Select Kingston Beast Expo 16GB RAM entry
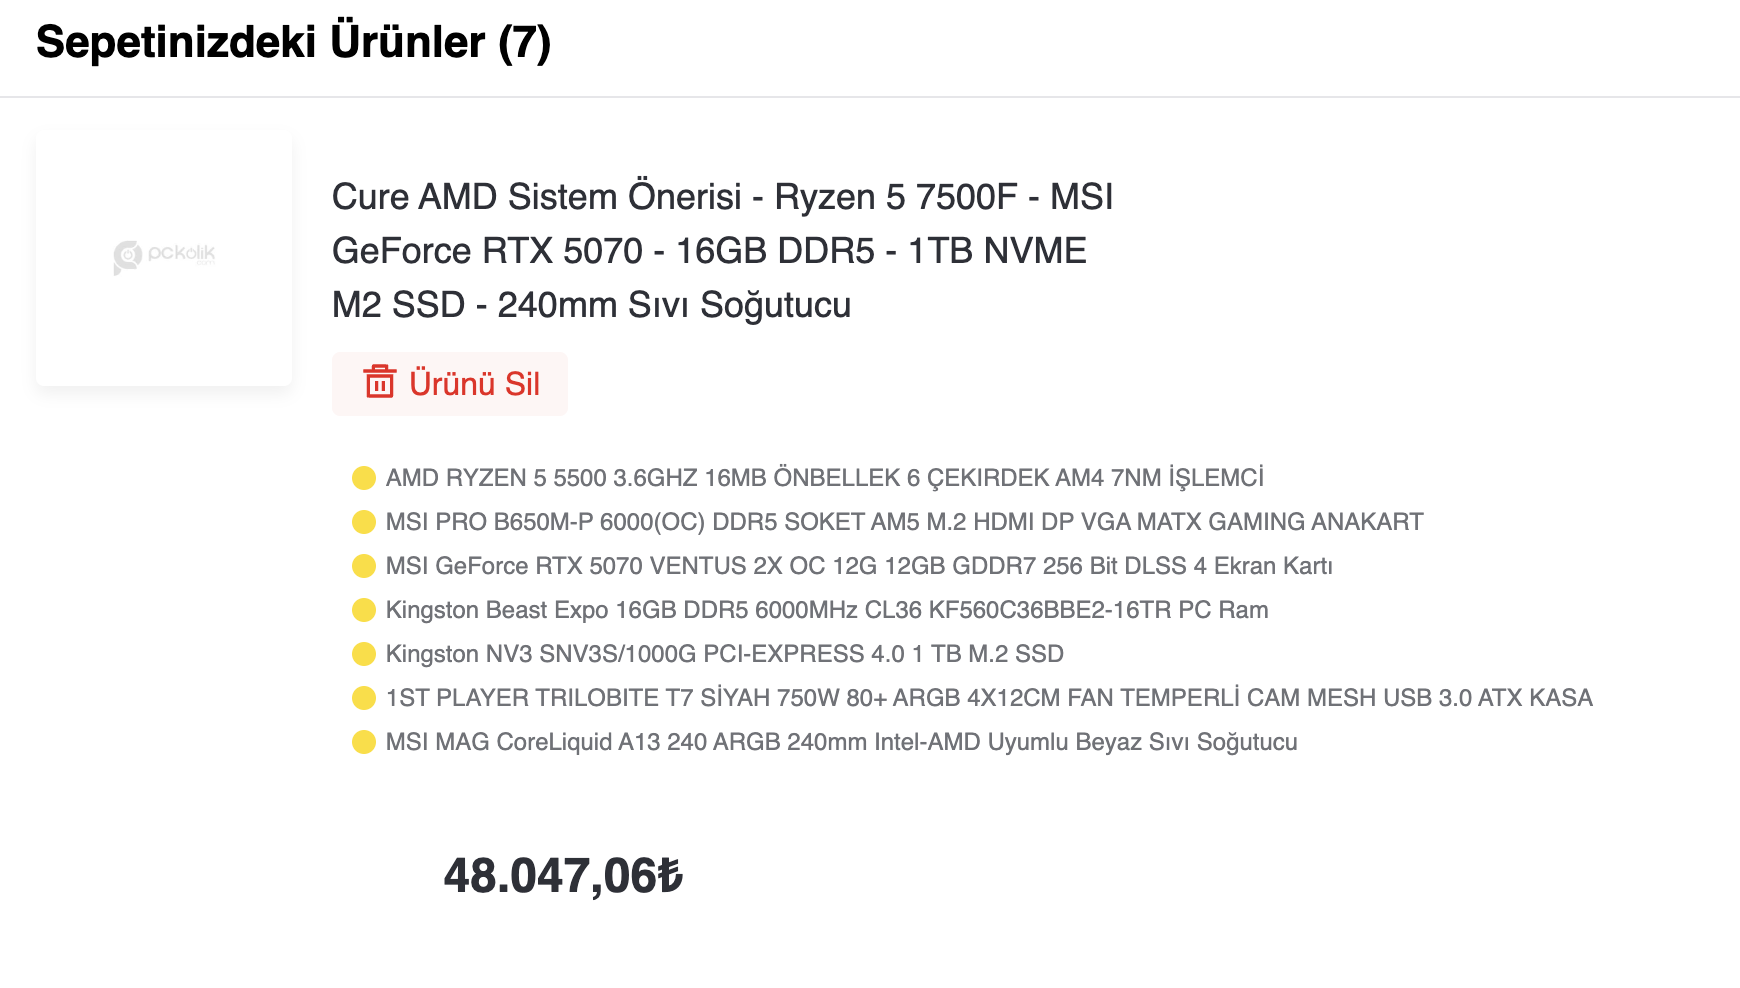 point(827,610)
